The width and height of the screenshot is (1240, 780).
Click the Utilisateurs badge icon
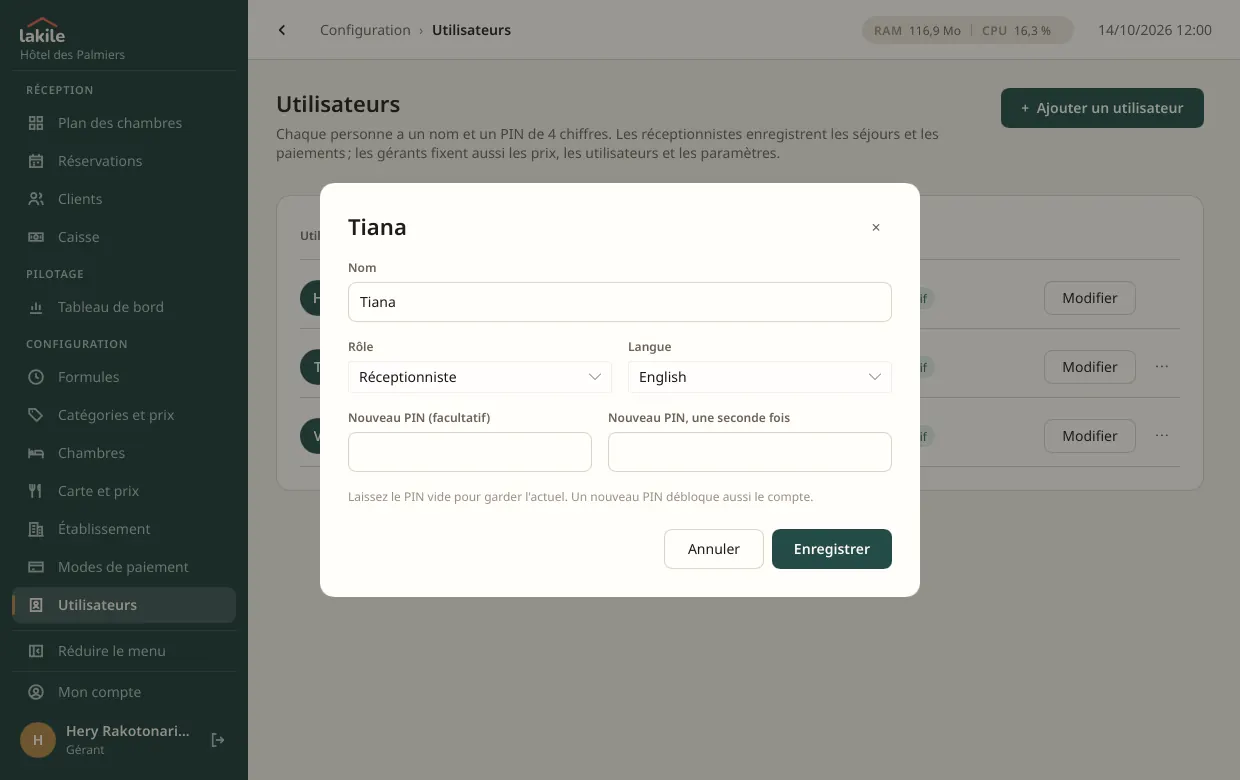coord(36,605)
